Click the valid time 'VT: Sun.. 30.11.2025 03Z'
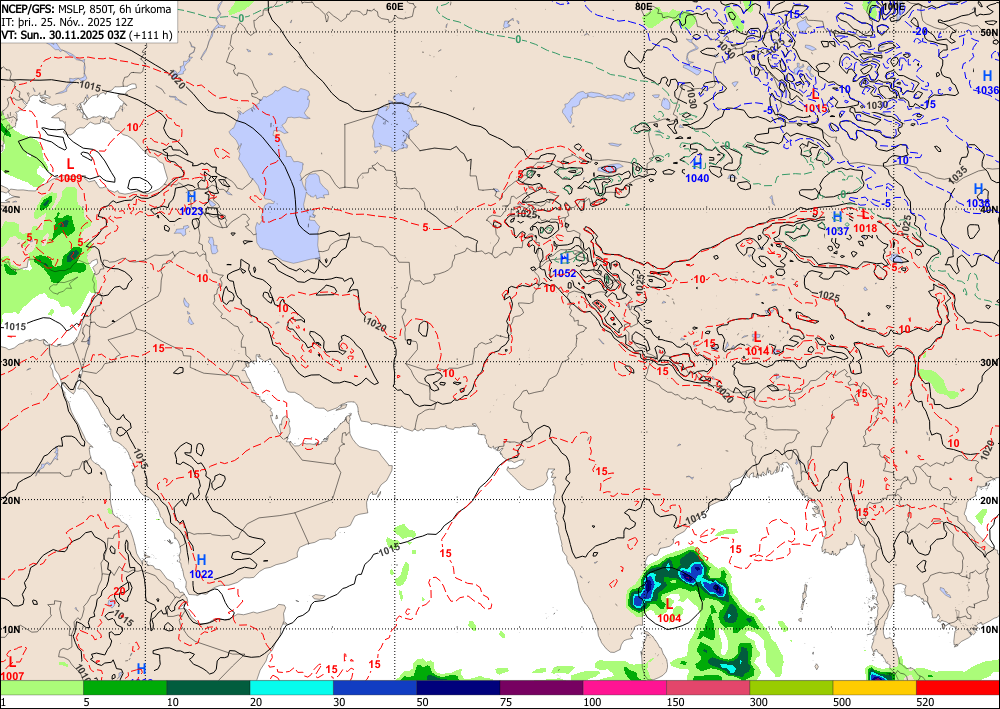 point(63,35)
